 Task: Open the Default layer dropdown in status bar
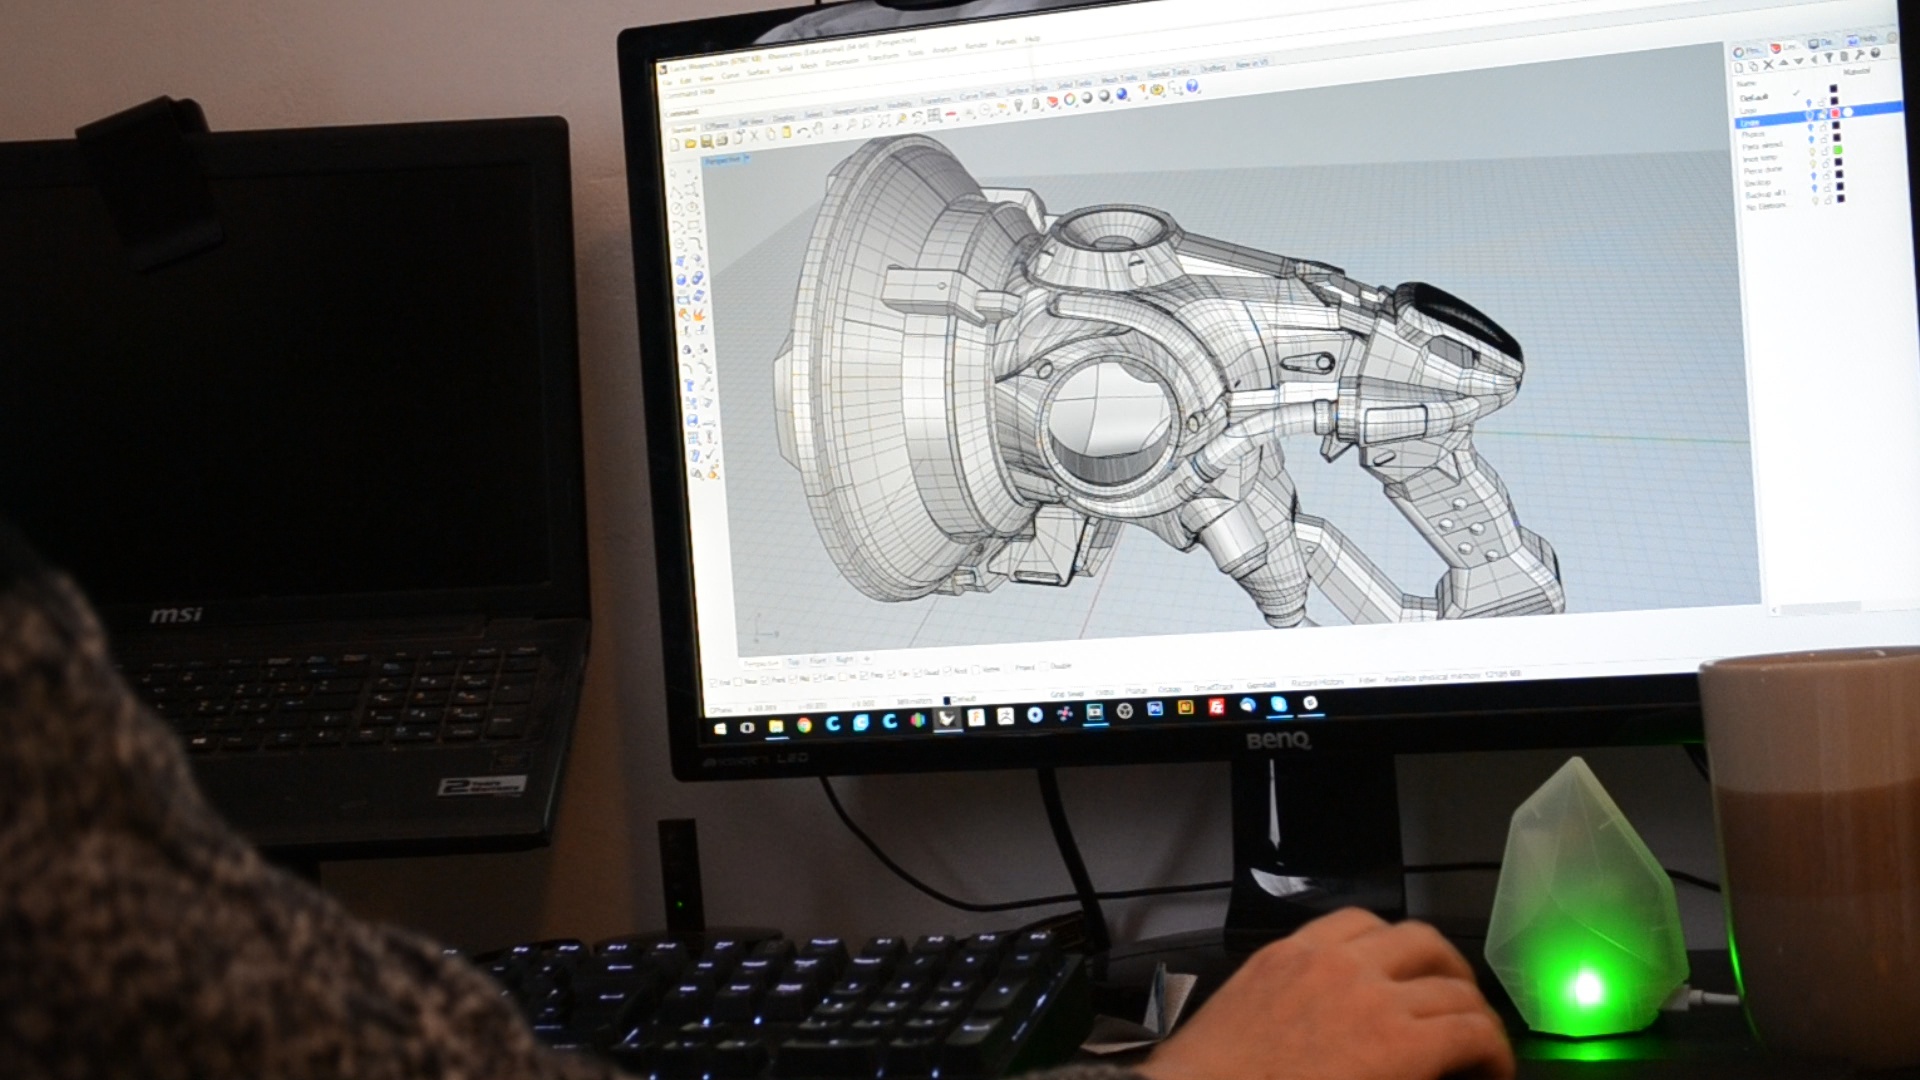click(x=960, y=700)
